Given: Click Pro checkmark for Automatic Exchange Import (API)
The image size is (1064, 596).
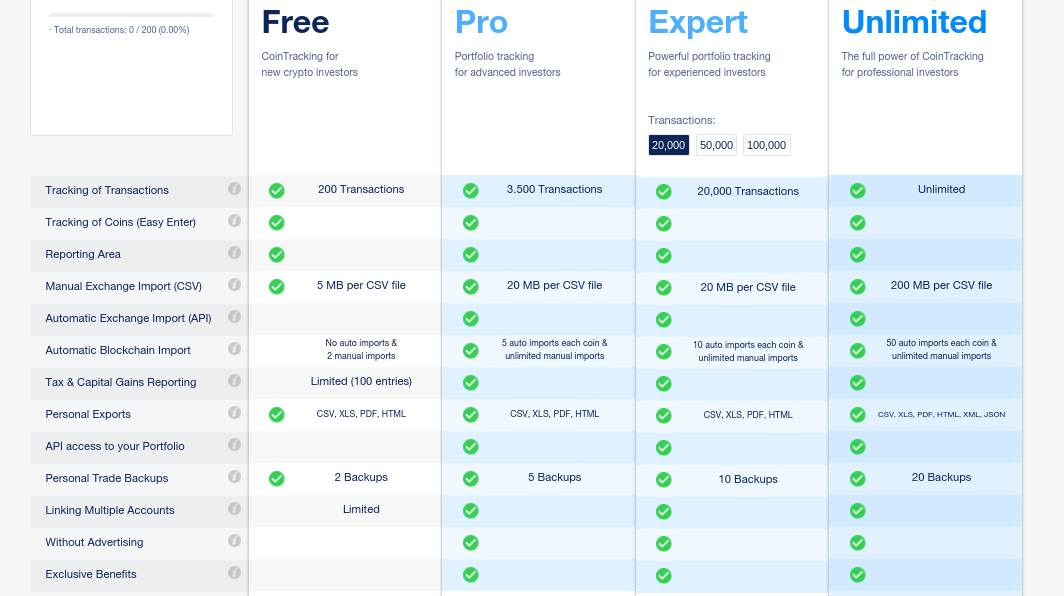Looking at the screenshot, I should tap(470, 319).
